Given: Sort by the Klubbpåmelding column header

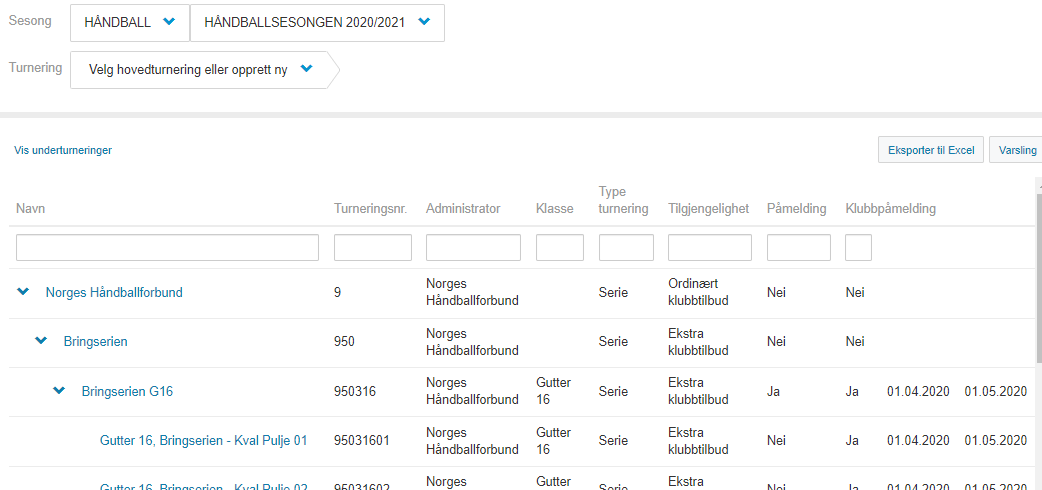Looking at the screenshot, I should tap(890, 209).
